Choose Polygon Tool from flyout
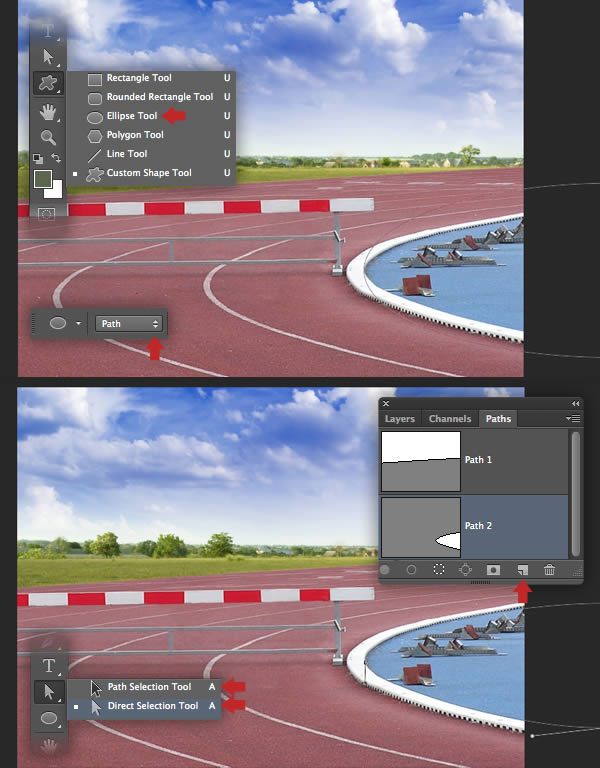Viewport: 600px width, 768px height. pos(151,135)
